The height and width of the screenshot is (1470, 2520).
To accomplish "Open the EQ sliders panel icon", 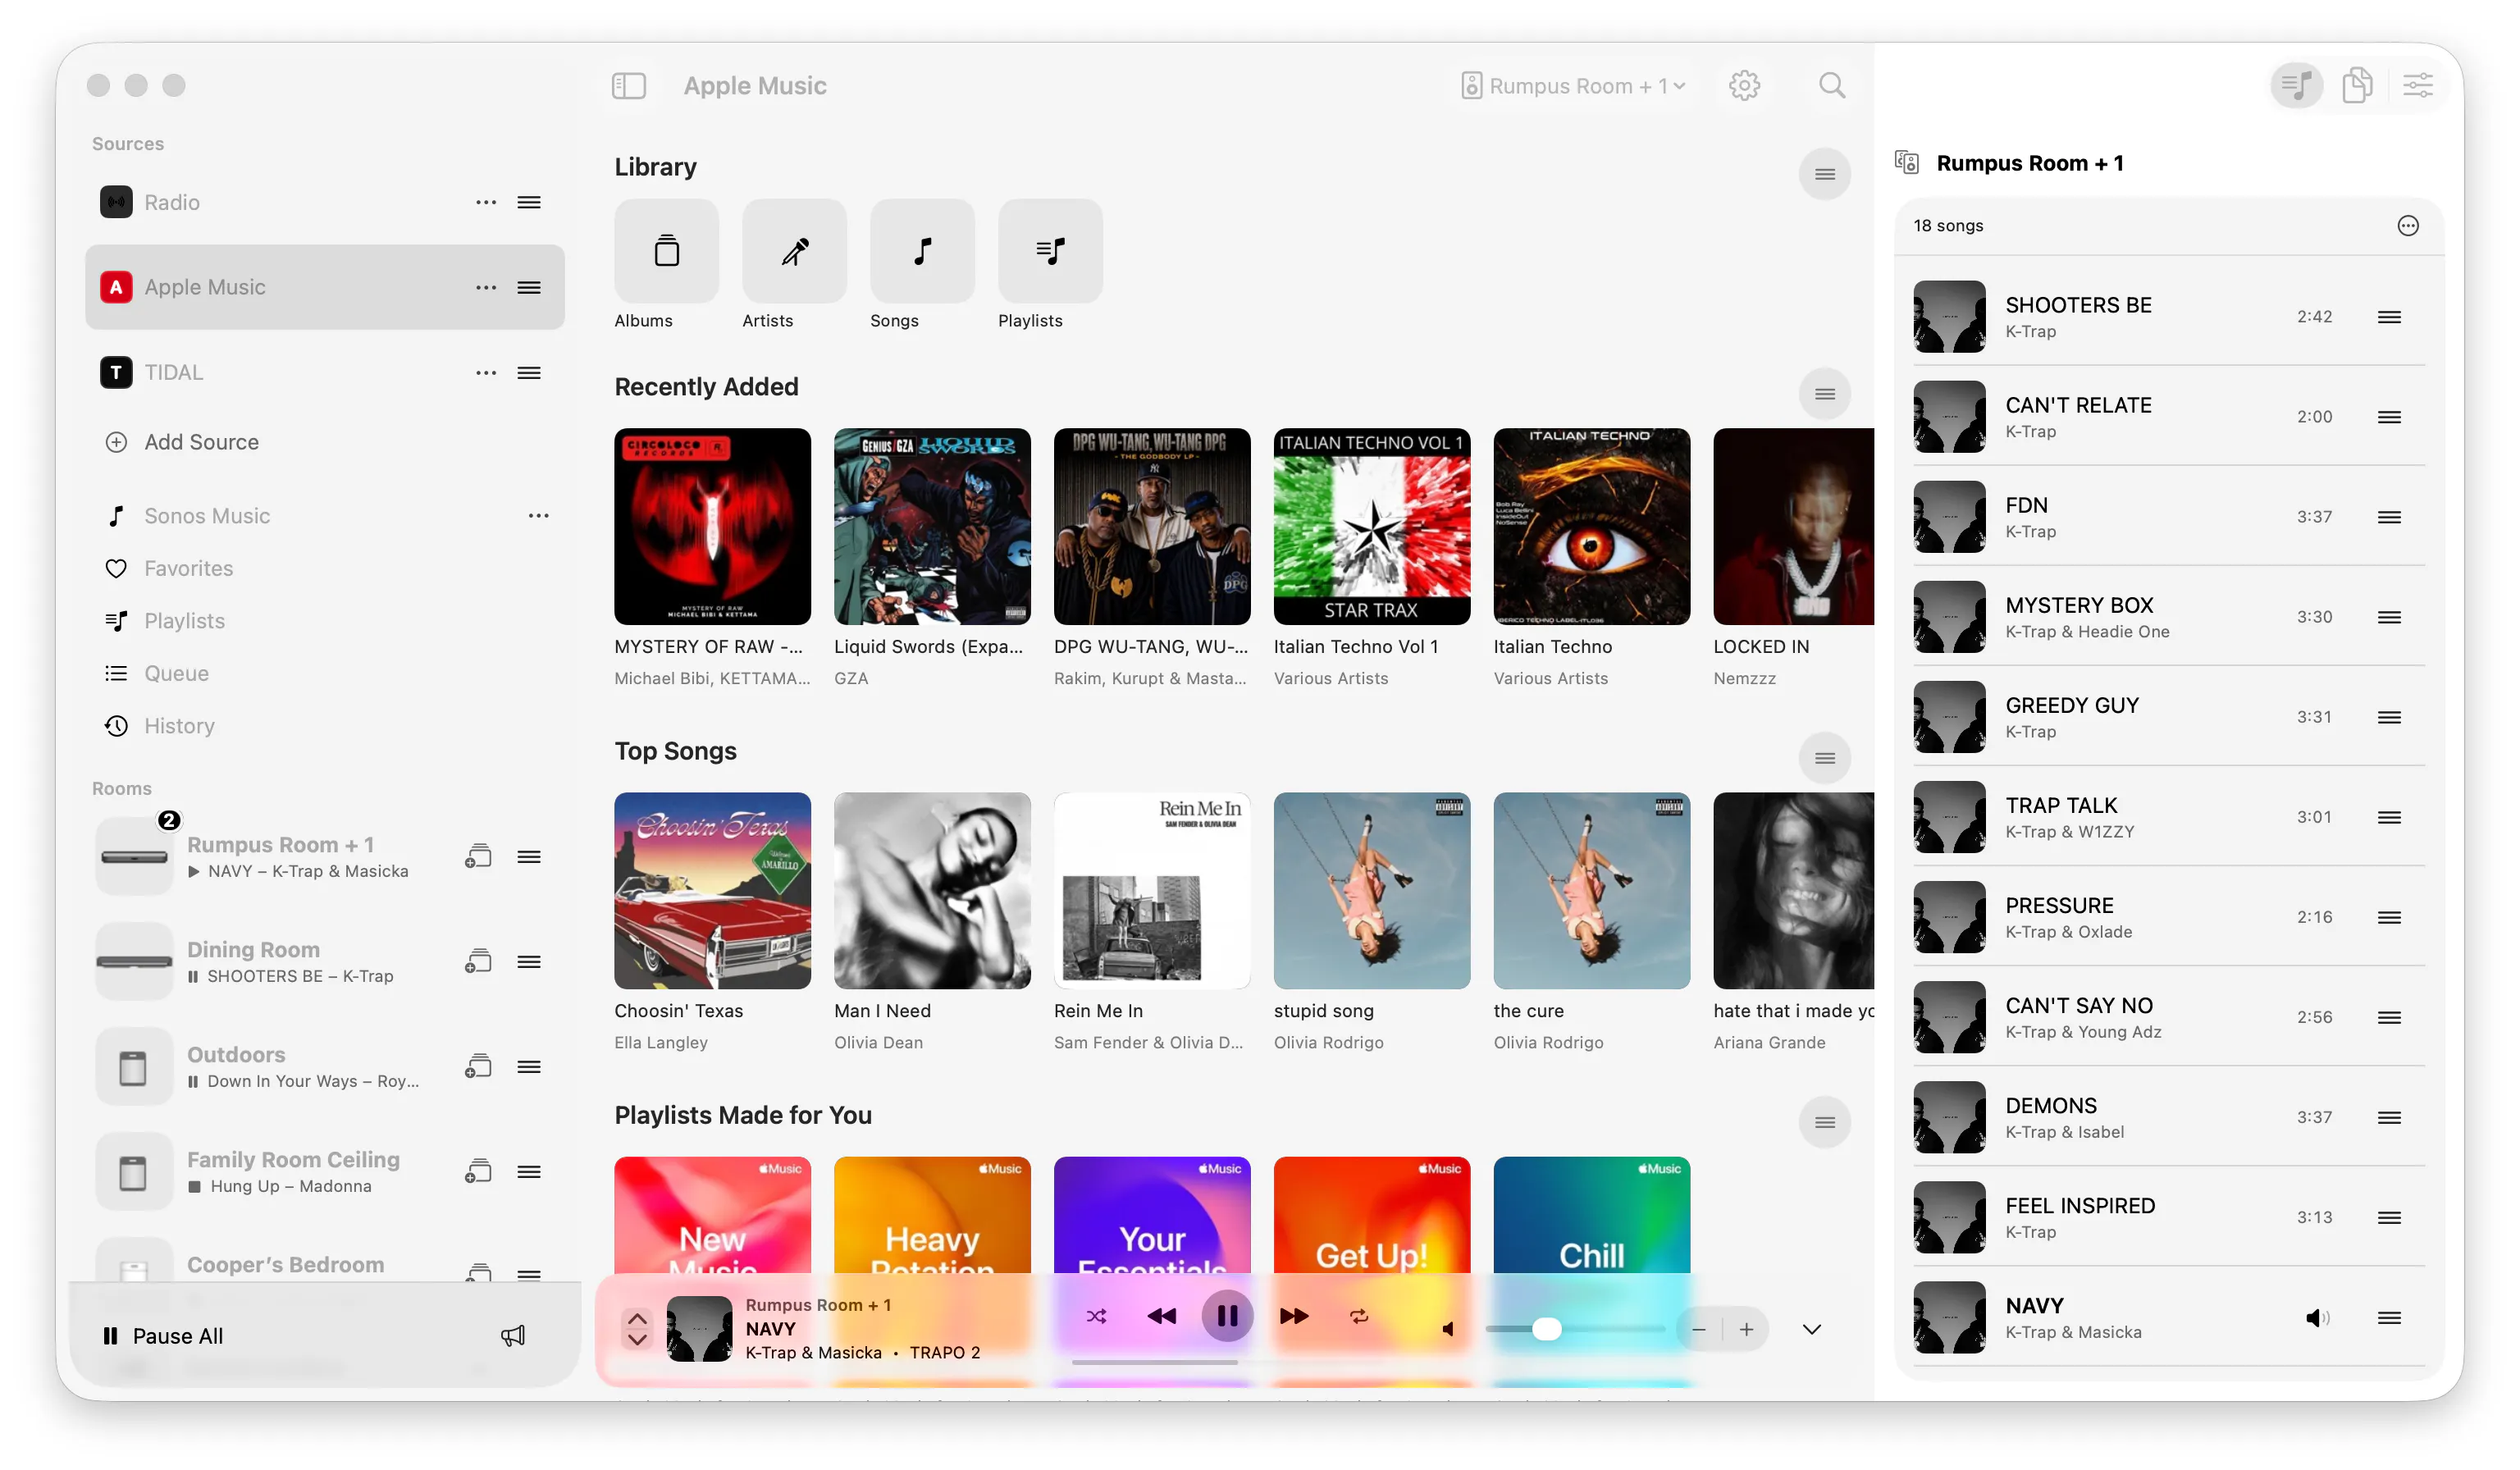I will pyautogui.click(x=2417, y=85).
